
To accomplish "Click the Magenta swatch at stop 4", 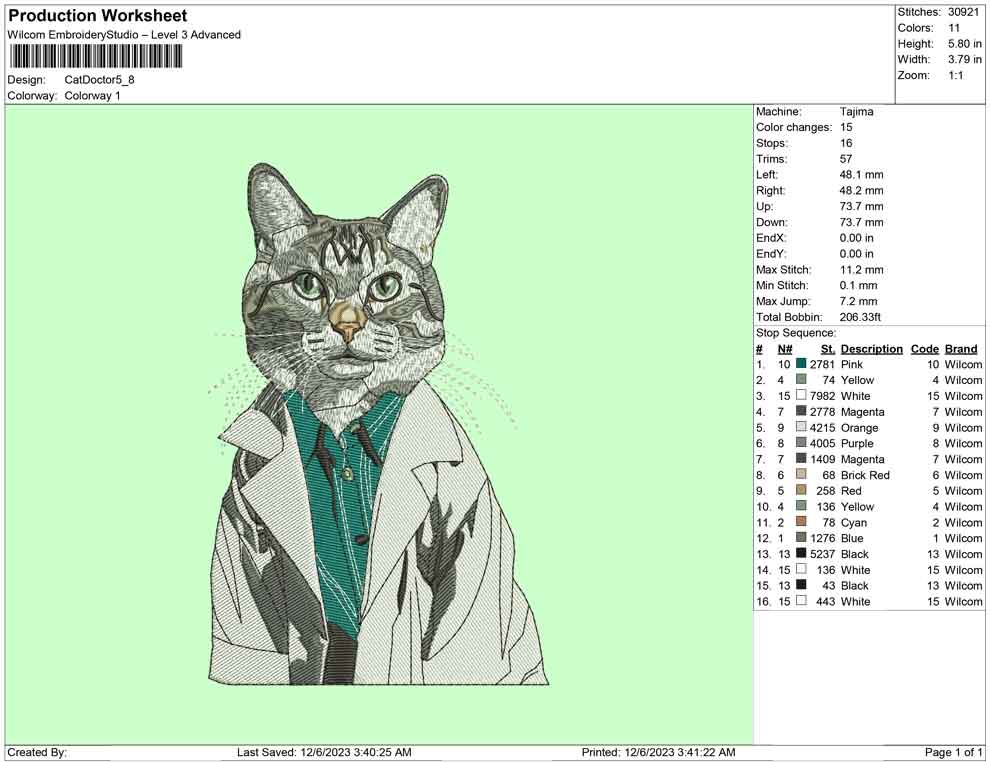I will point(800,411).
